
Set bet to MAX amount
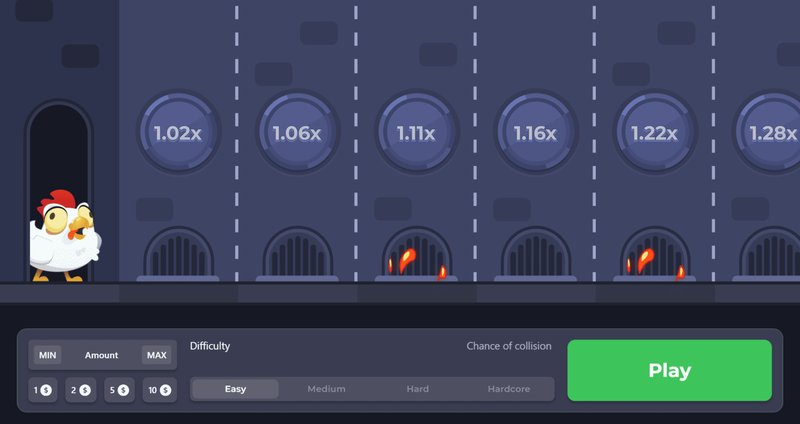[156, 355]
